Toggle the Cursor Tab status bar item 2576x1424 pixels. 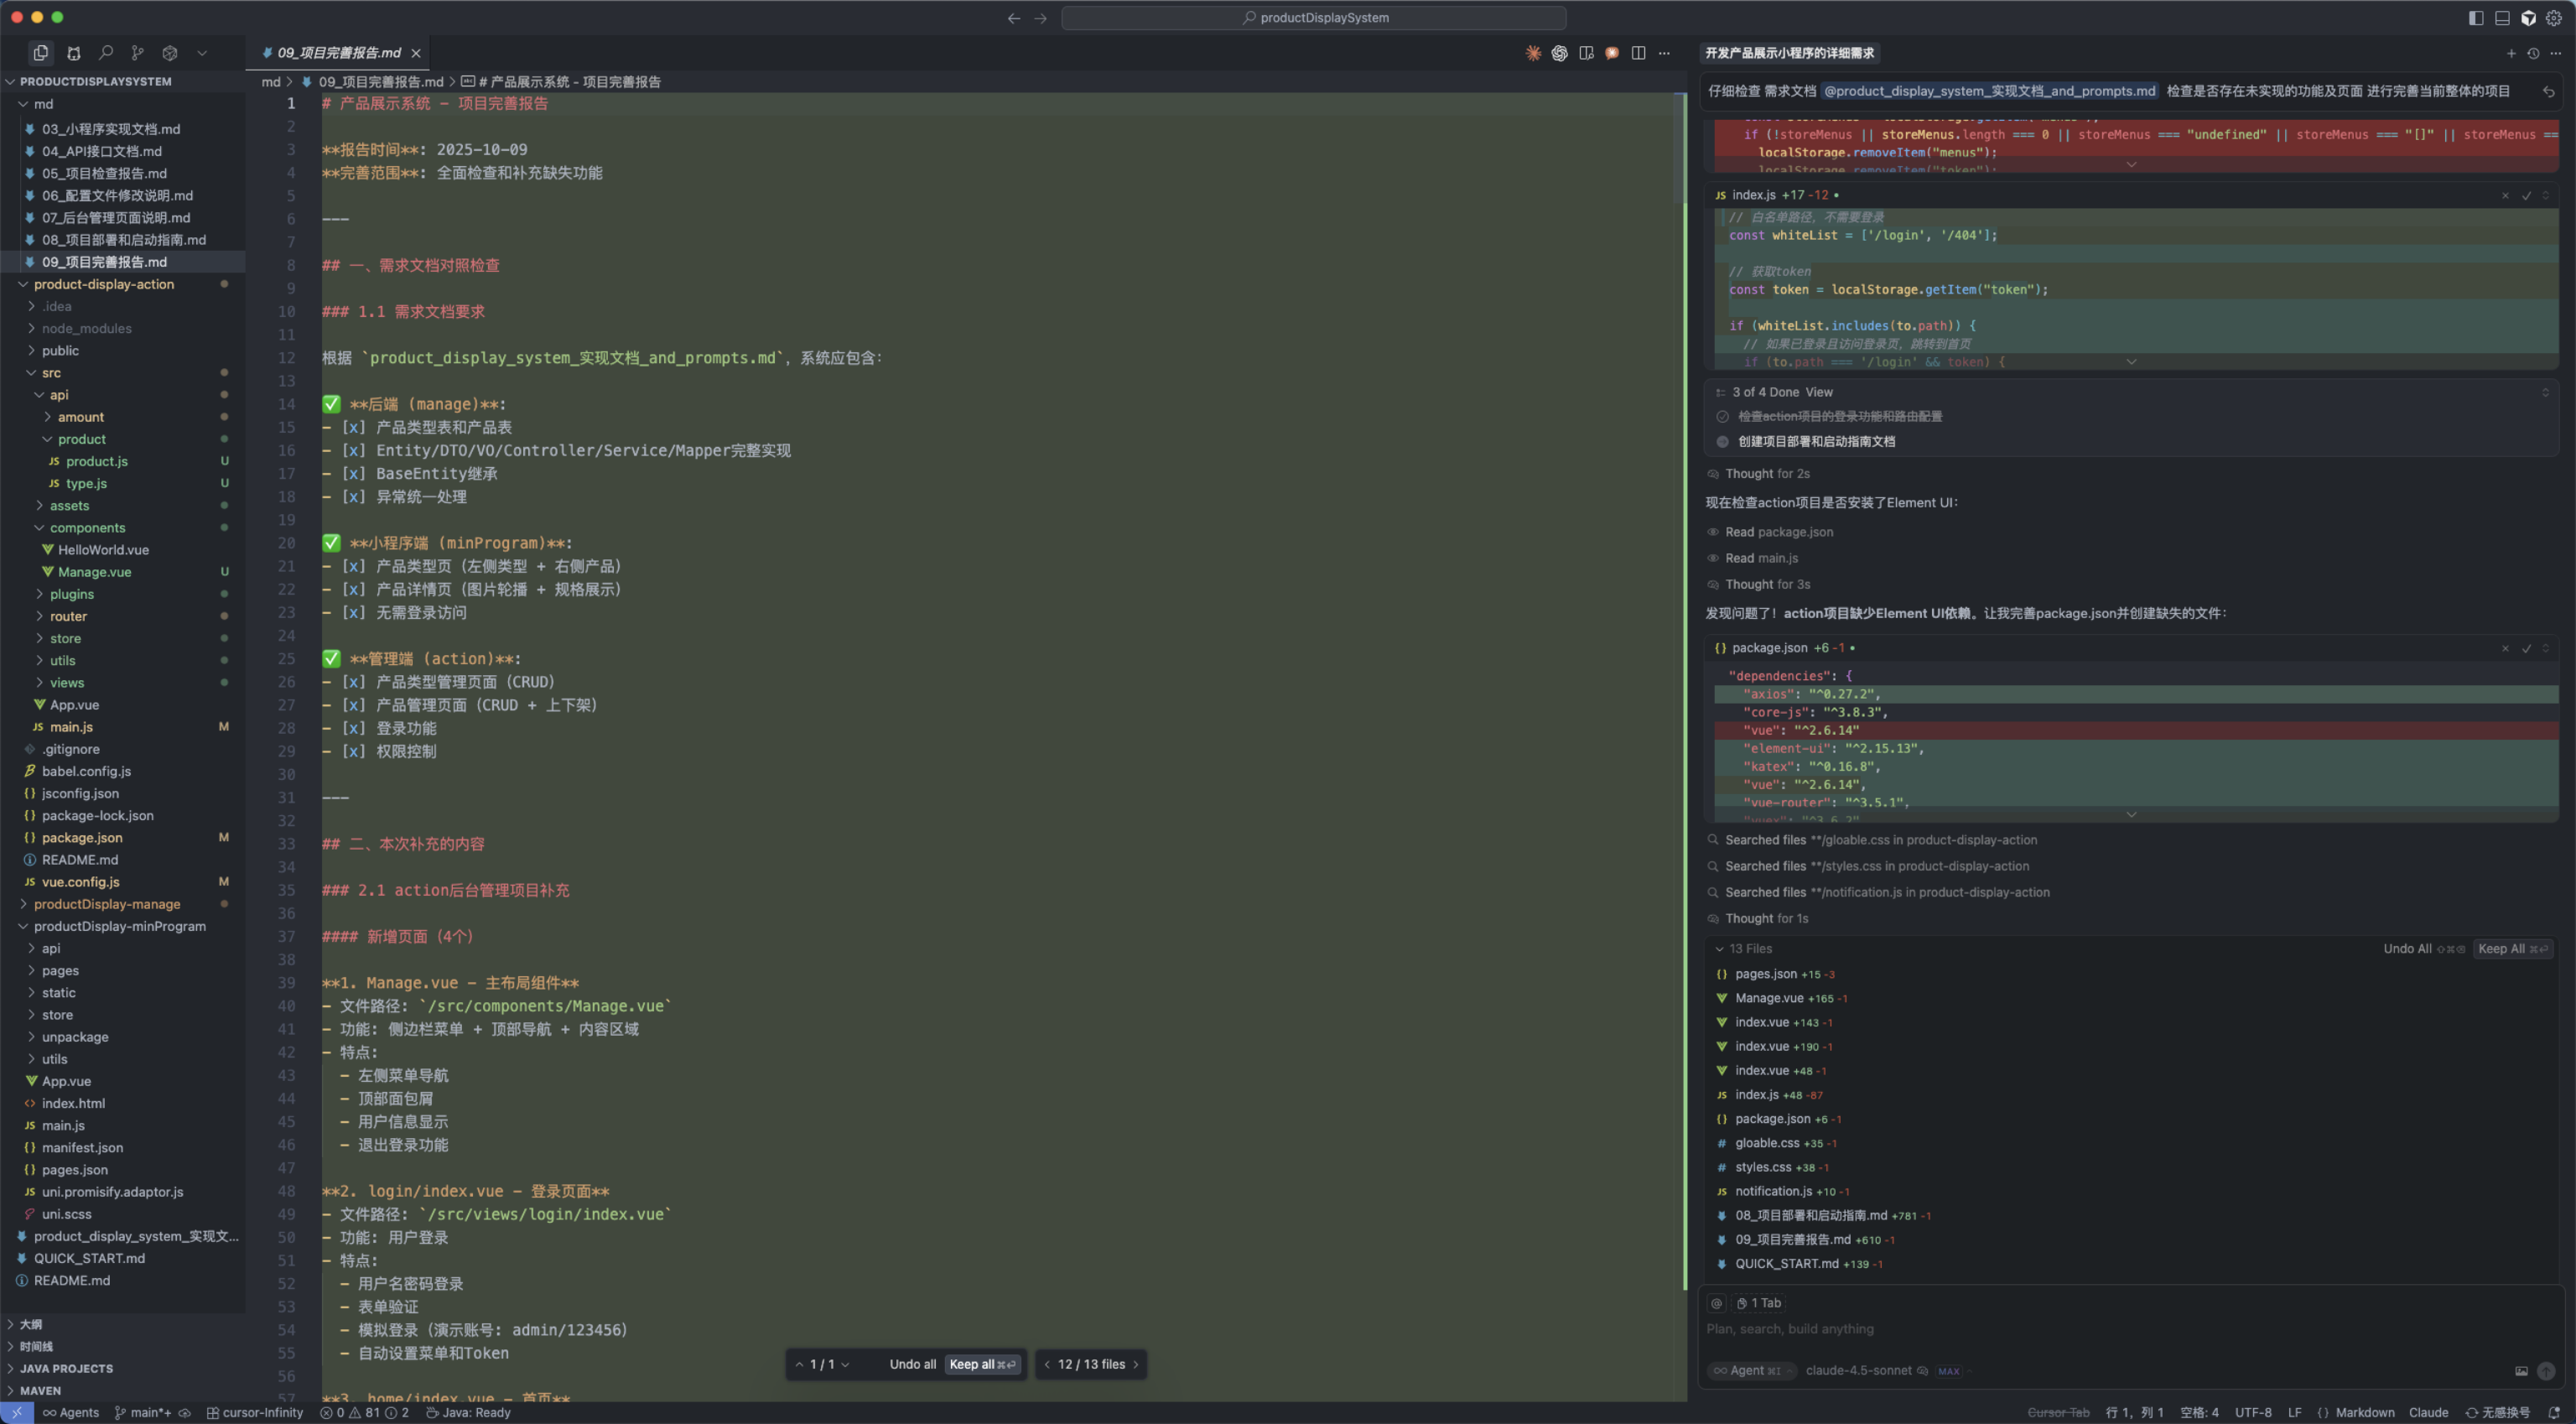(x=2058, y=1413)
